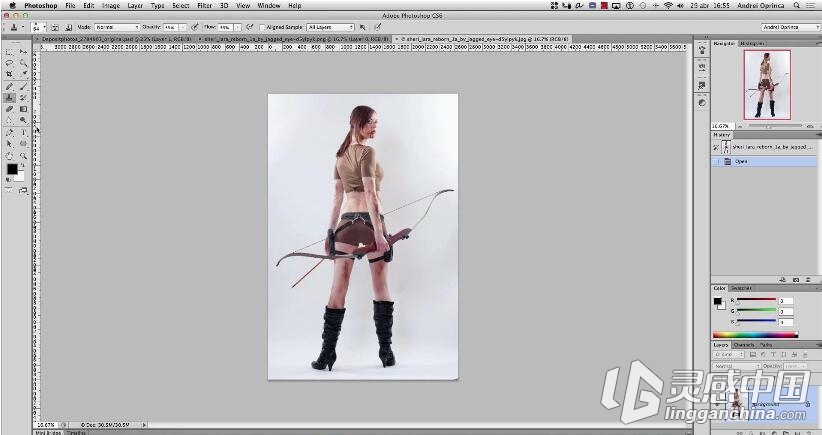This screenshot has height=435, width=822.
Task: Set history brush source on snapshot row
Action: point(716,147)
